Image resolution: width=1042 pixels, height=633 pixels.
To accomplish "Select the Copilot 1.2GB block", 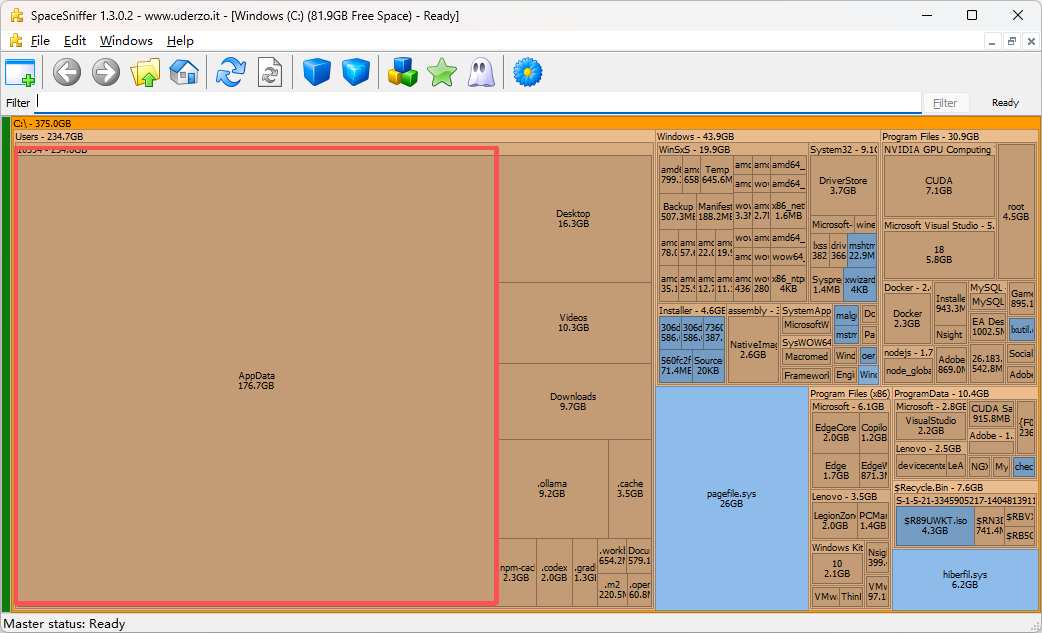I will [874, 432].
